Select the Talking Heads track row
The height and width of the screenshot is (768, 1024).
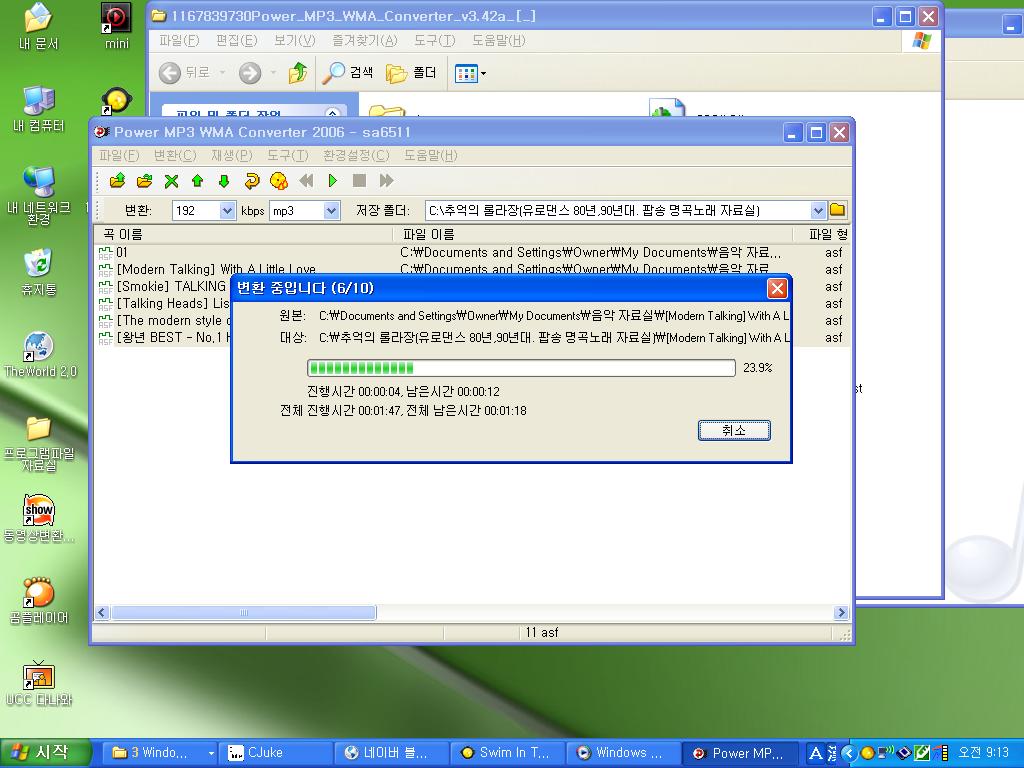click(x=162, y=304)
